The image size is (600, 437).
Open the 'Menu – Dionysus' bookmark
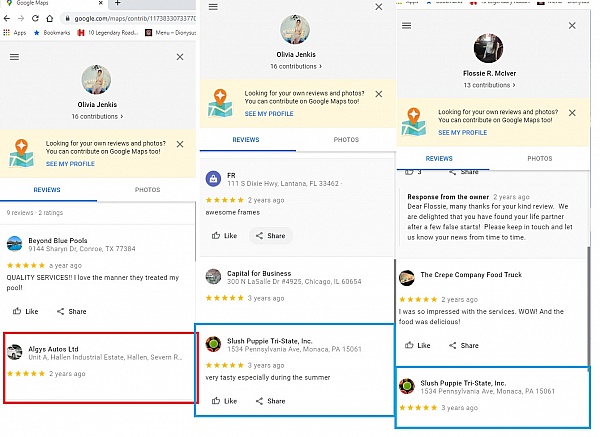pyautogui.click(x=171, y=33)
